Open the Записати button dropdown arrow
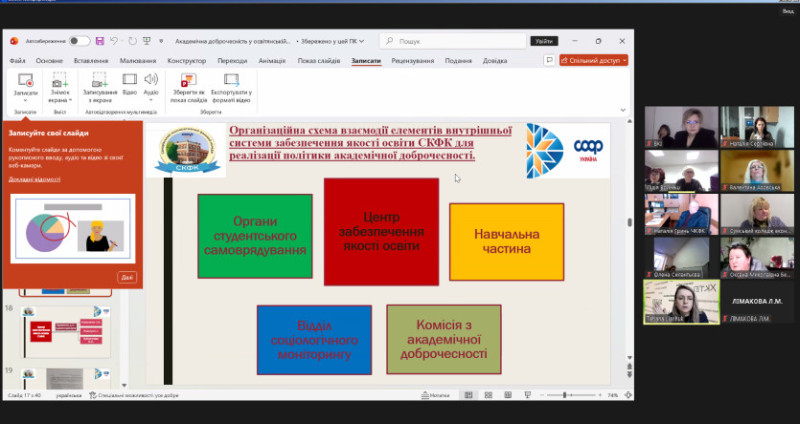800x424 pixels. coord(26,99)
